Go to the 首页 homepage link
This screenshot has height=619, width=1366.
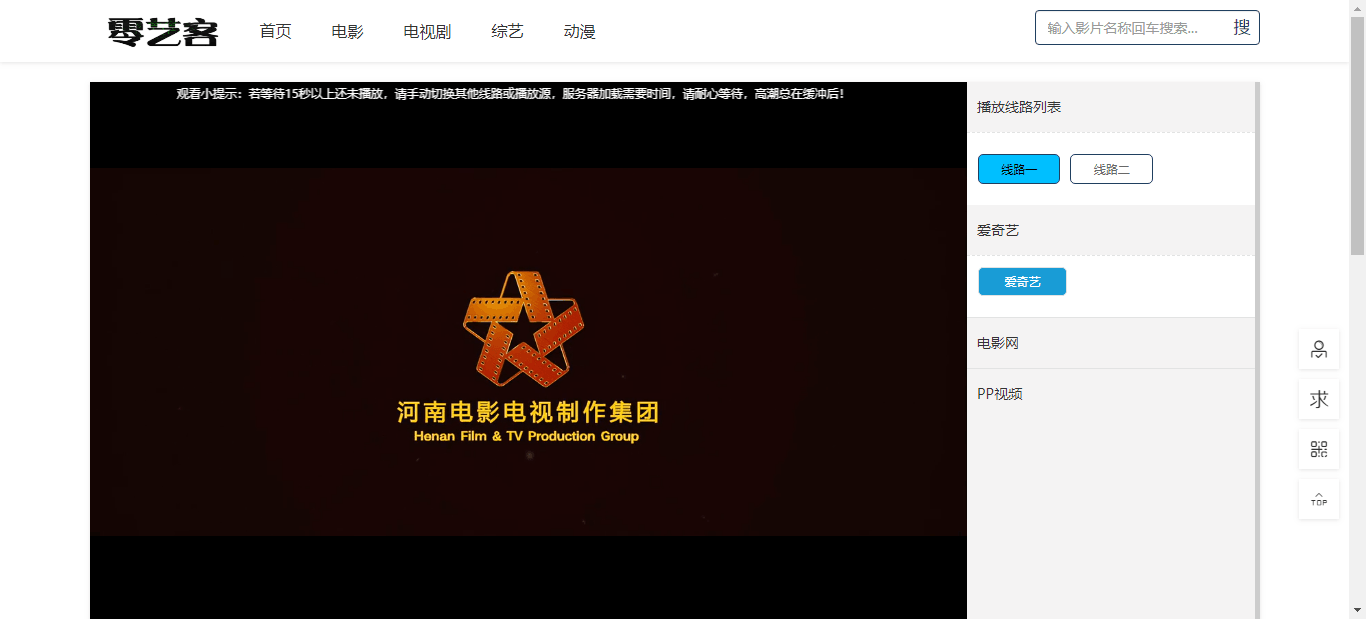[x=274, y=31]
